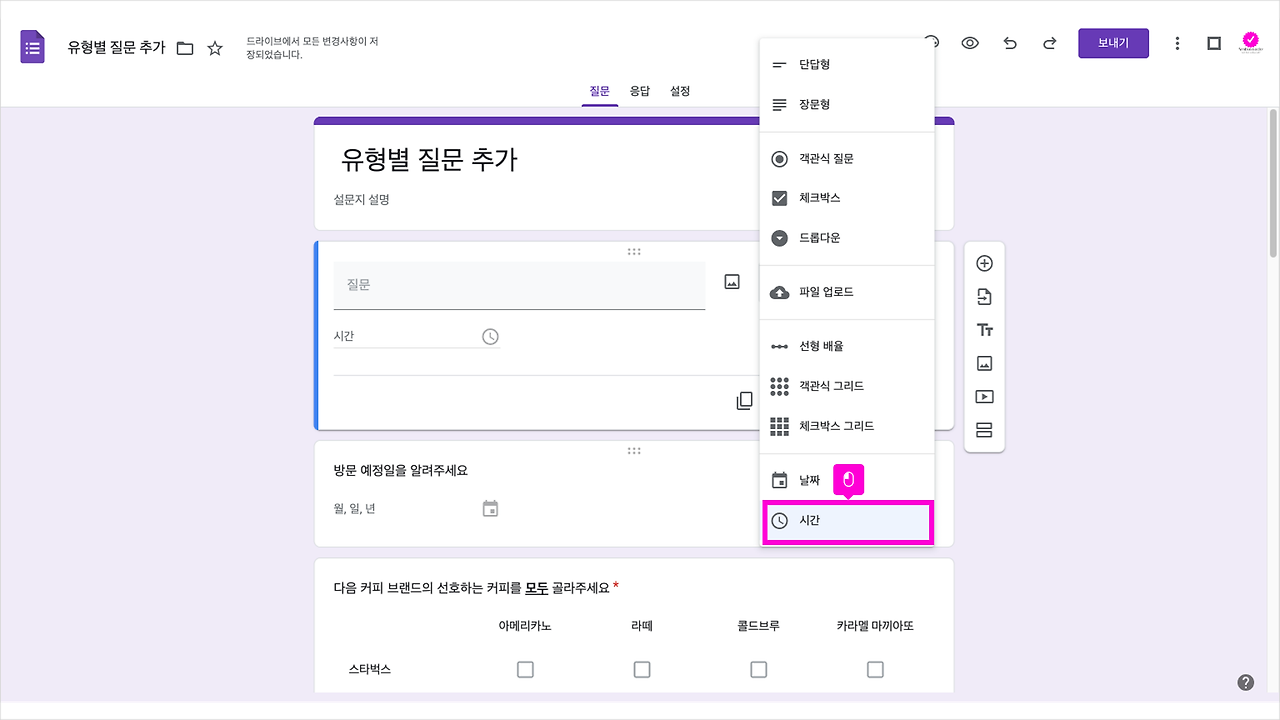Switch to the 응답 tab
1280x720 pixels.
pyautogui.click(x=639, y=91)
